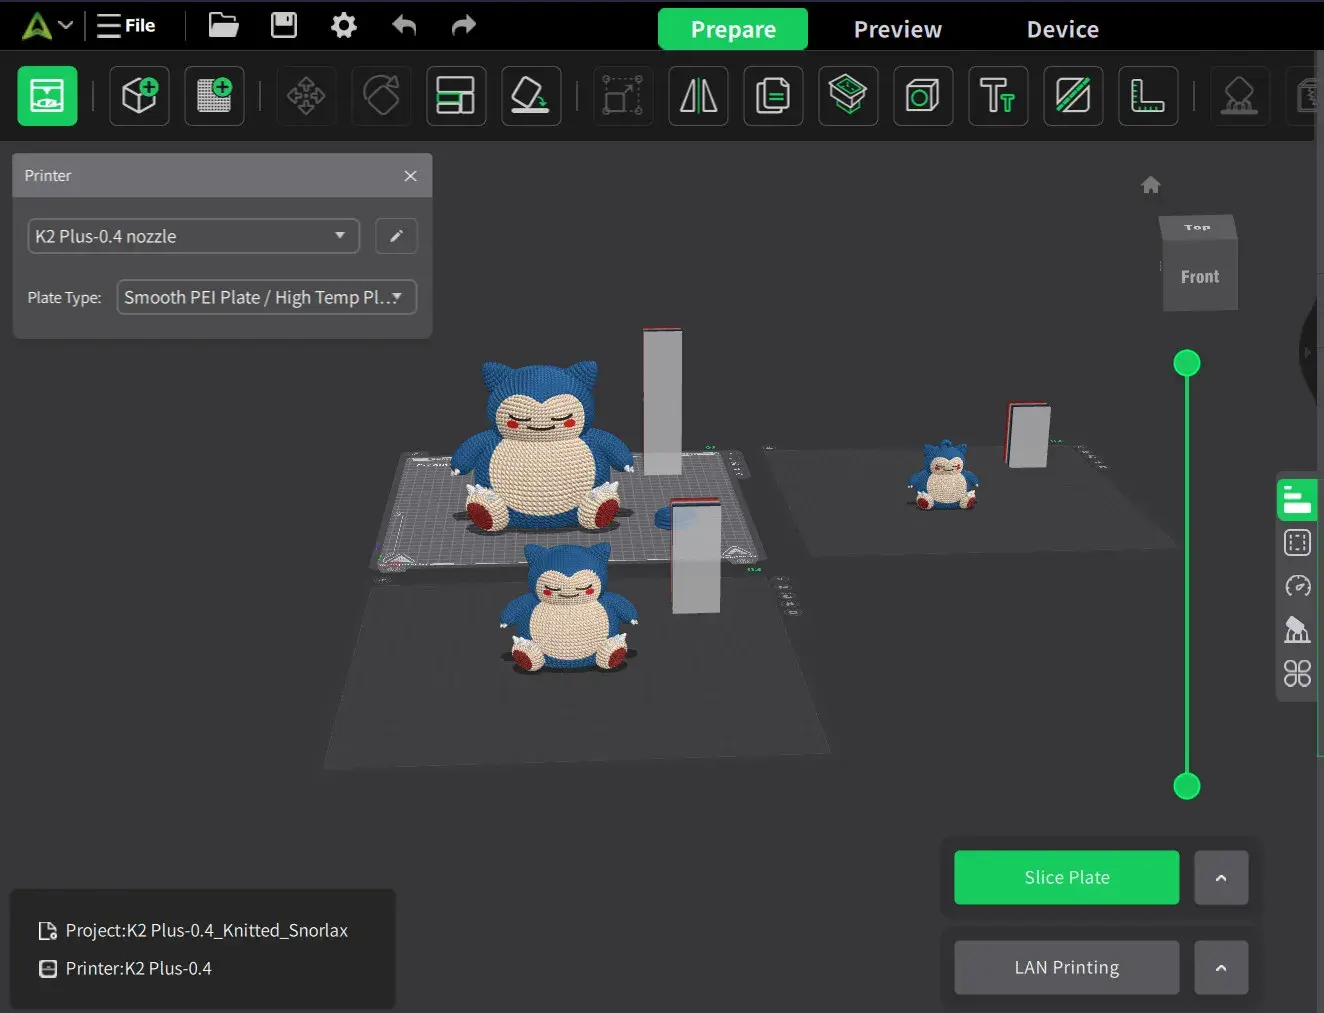
Task: Select the Mirror tool
Action: (x=698, y=96)
